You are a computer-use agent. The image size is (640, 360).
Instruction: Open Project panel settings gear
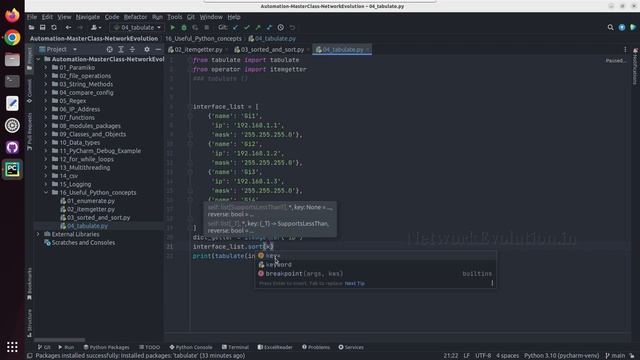(147, 49)
